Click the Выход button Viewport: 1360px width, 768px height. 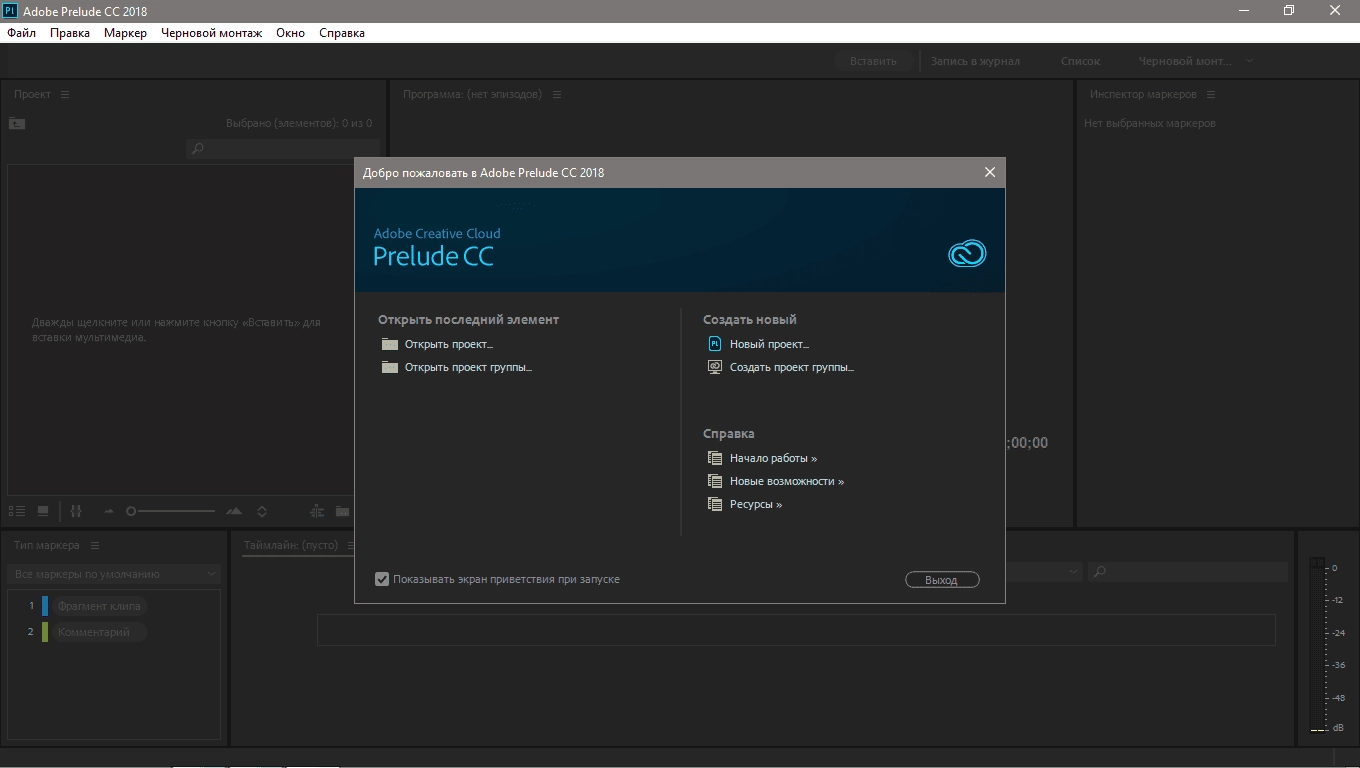click(x=942, y=580)
